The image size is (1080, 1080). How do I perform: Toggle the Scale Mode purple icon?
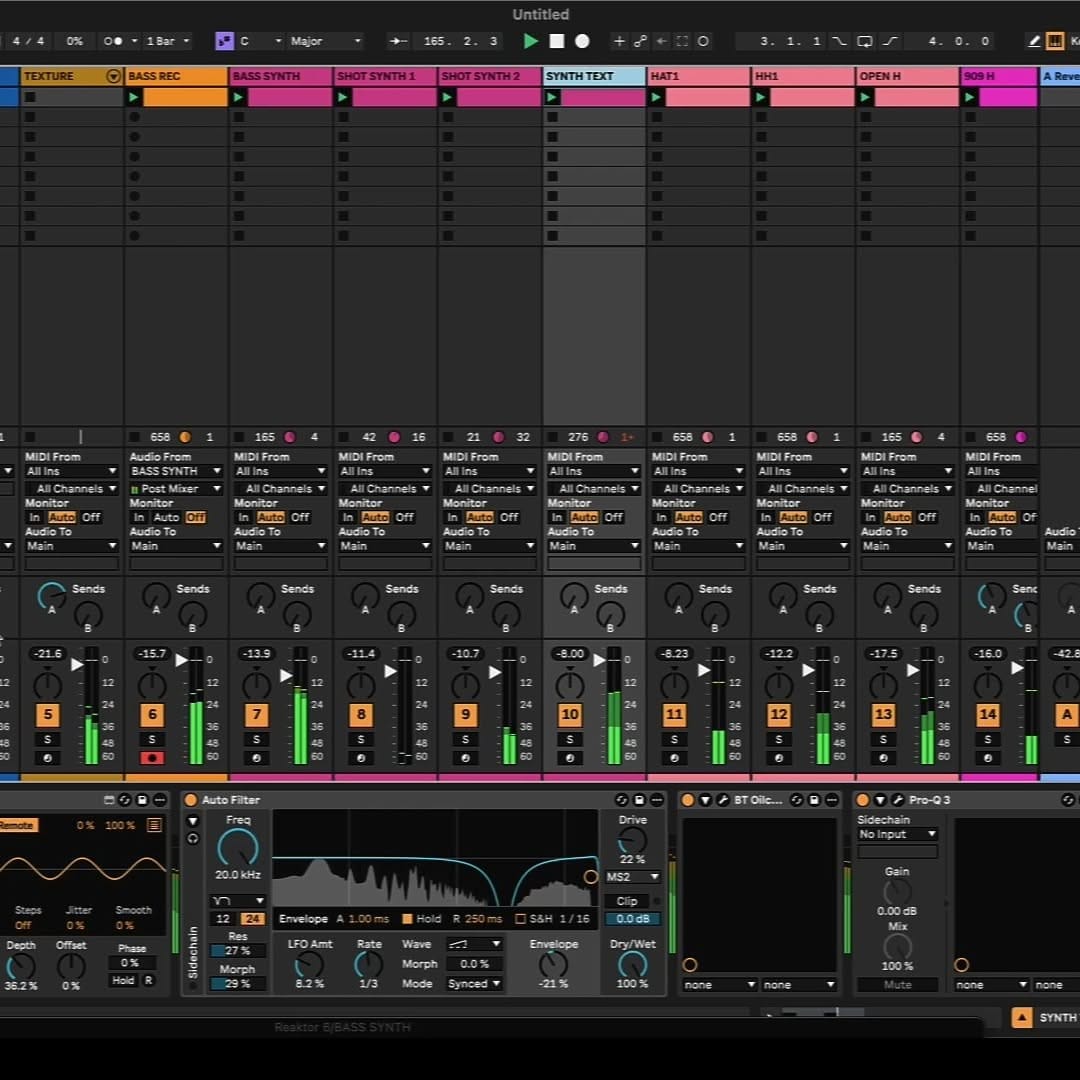(225, 41)
